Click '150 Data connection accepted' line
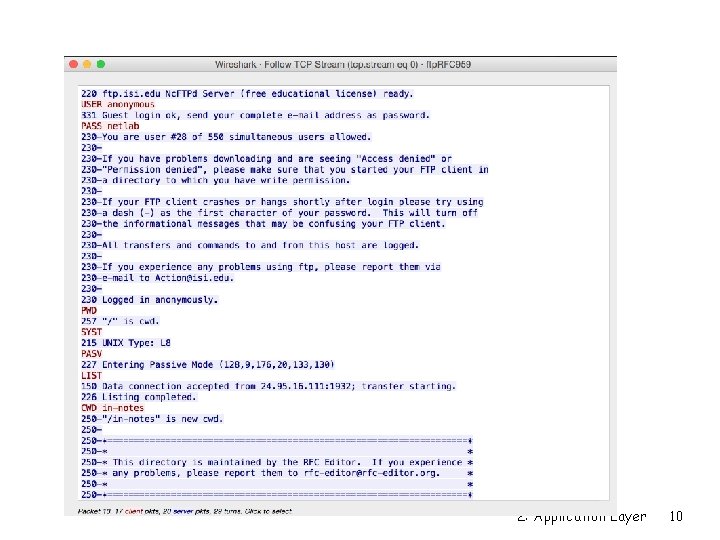Screen dimensions: 720x540 click(x=269, y=386)
